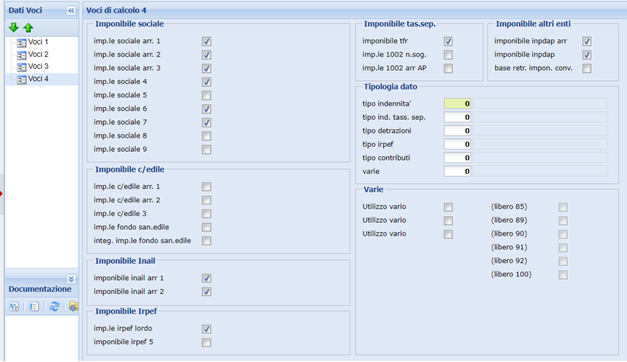Uncheck imponibile inail arr 2
Viewport: 627px width, 362px height.
click(x=206, y=292)
